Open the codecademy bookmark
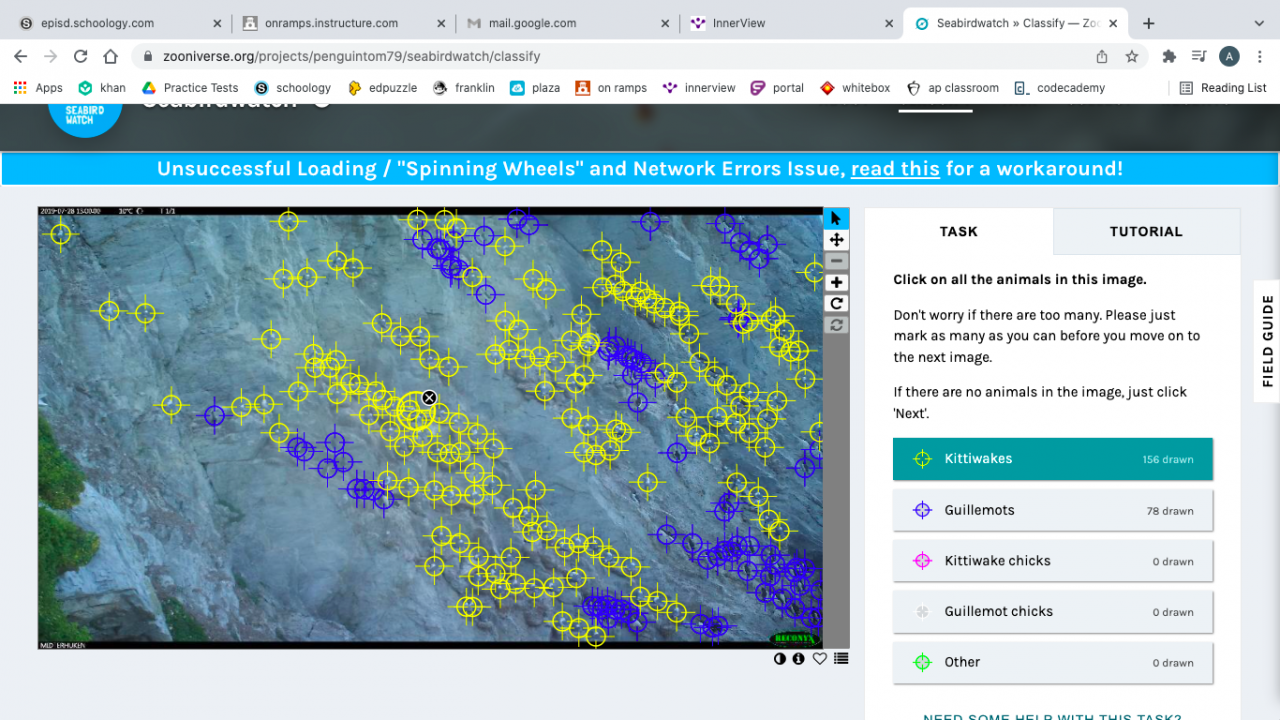Screen dimensions: 1280x720 point(1059,88)
